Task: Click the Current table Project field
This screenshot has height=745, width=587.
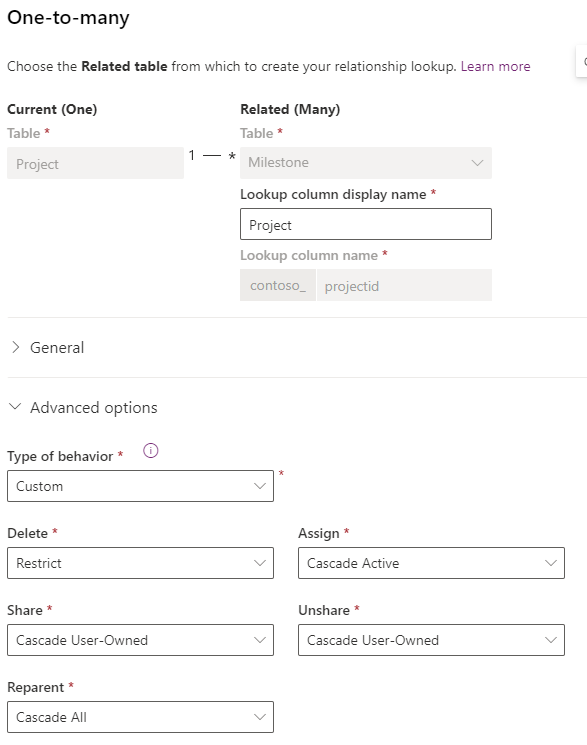Action: point(95,163)
